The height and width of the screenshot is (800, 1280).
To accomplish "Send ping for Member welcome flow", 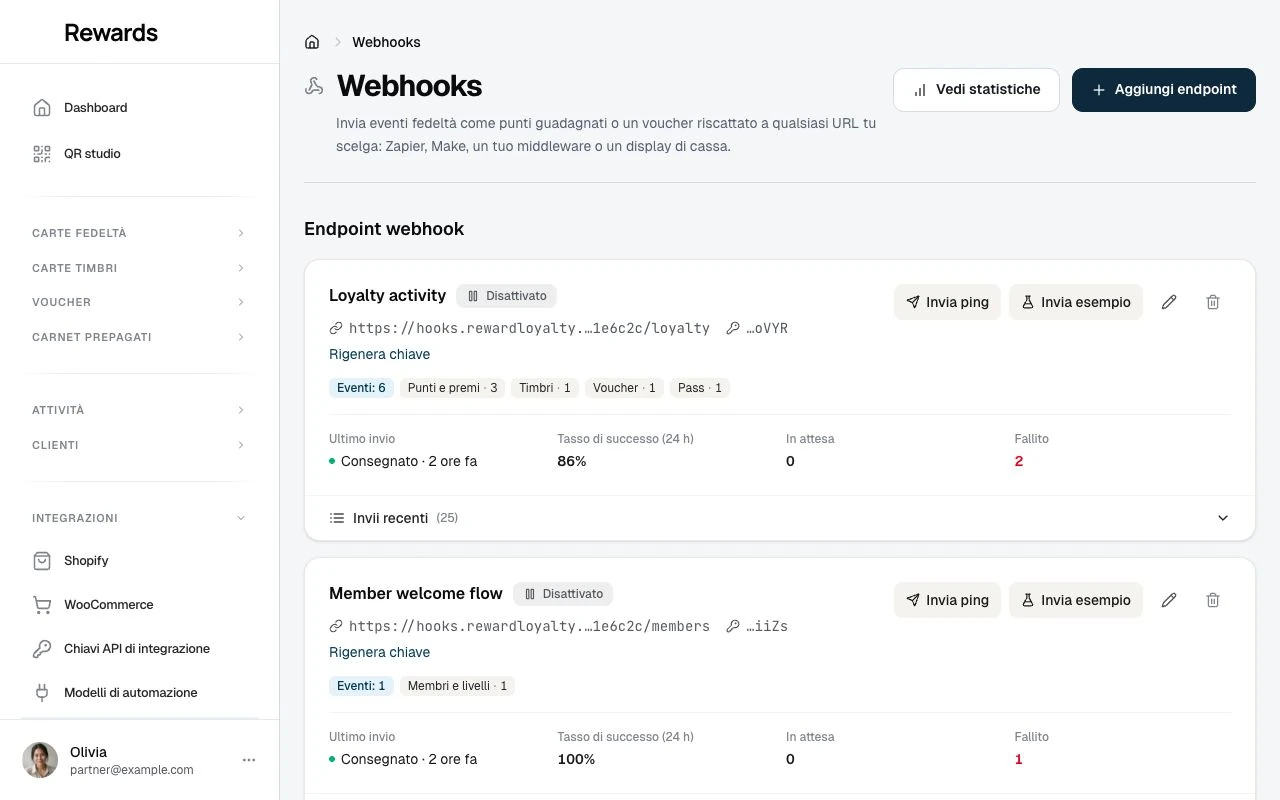I will click(947, 600).
